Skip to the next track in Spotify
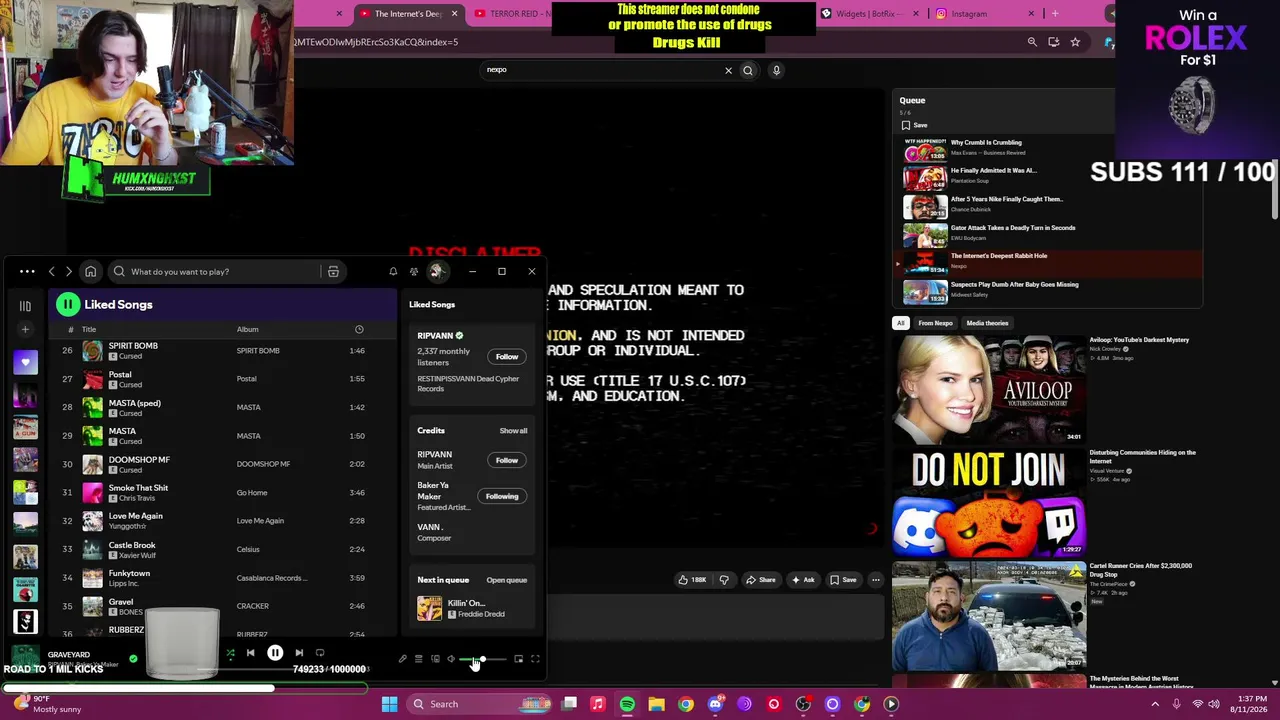This screenshot has height=720, width=1280. pos(299,653)
